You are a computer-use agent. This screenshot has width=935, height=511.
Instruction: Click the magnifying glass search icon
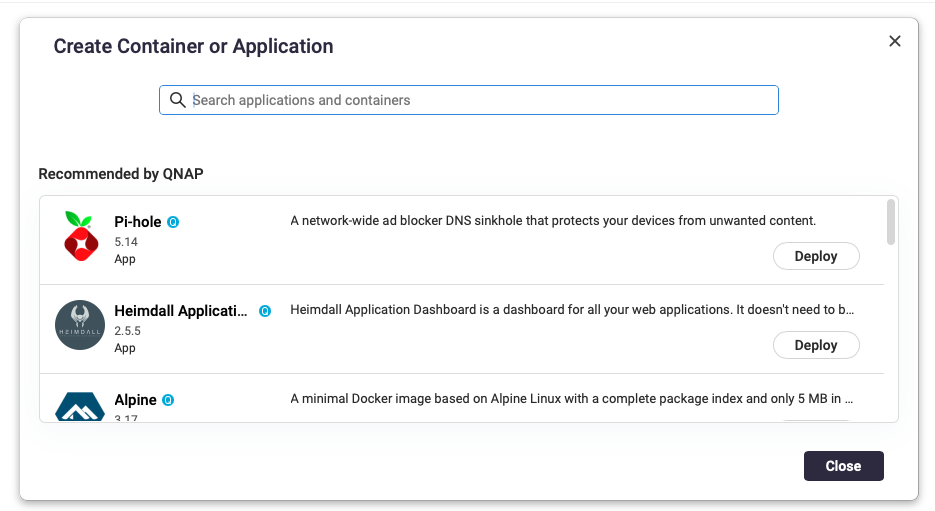point(177,100)
